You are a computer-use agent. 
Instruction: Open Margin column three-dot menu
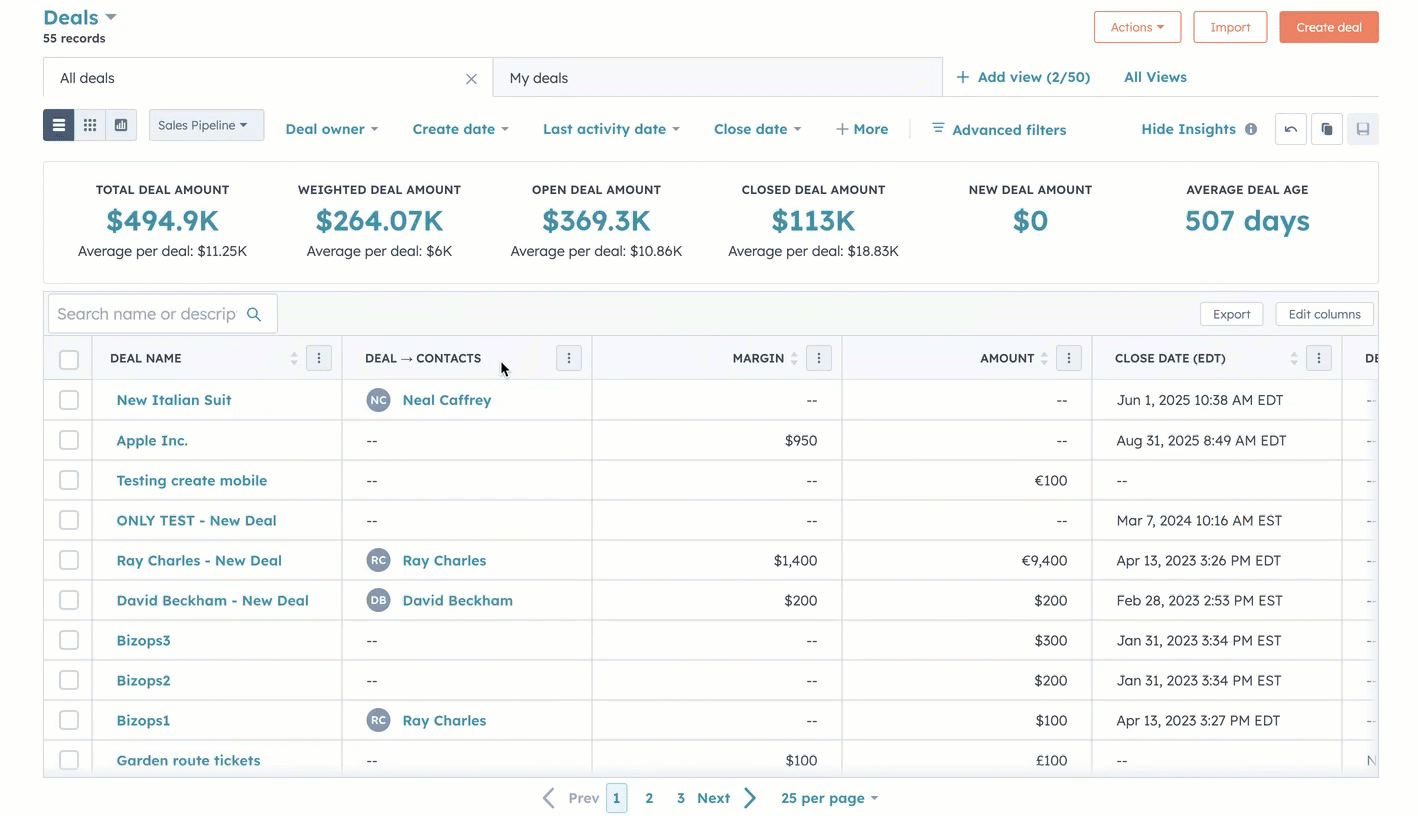818,358
